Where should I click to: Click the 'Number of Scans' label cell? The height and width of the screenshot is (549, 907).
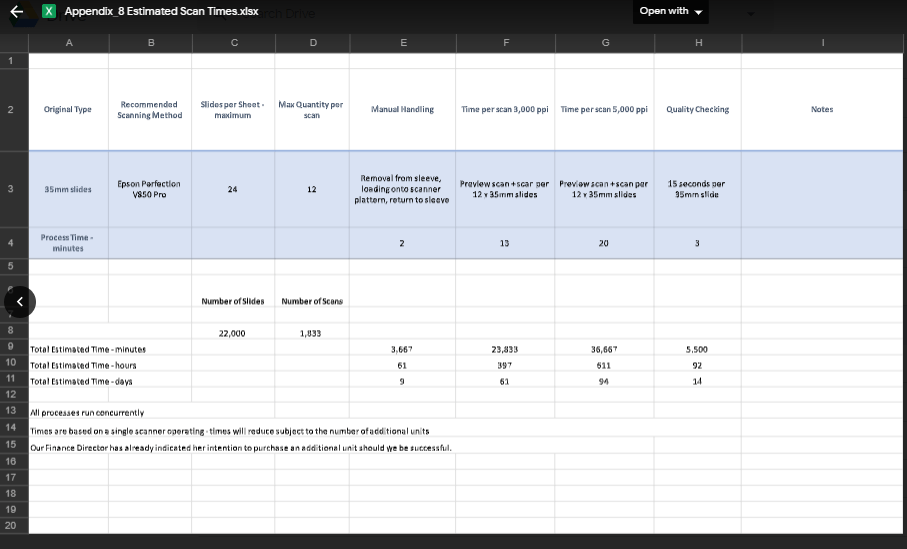coord(312,301)
